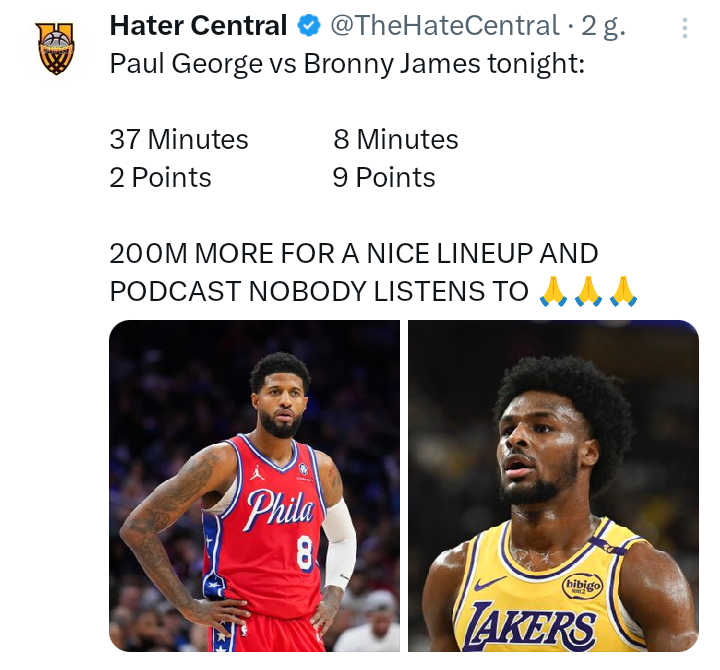Click the hibigo patch on Lakers jersey
Viewport: 720px width, 670px height.
[582, 586]
